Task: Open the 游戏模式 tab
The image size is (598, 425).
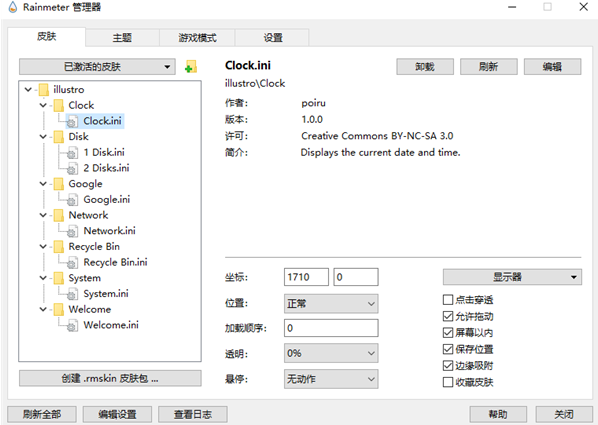Action: point(197,38)
